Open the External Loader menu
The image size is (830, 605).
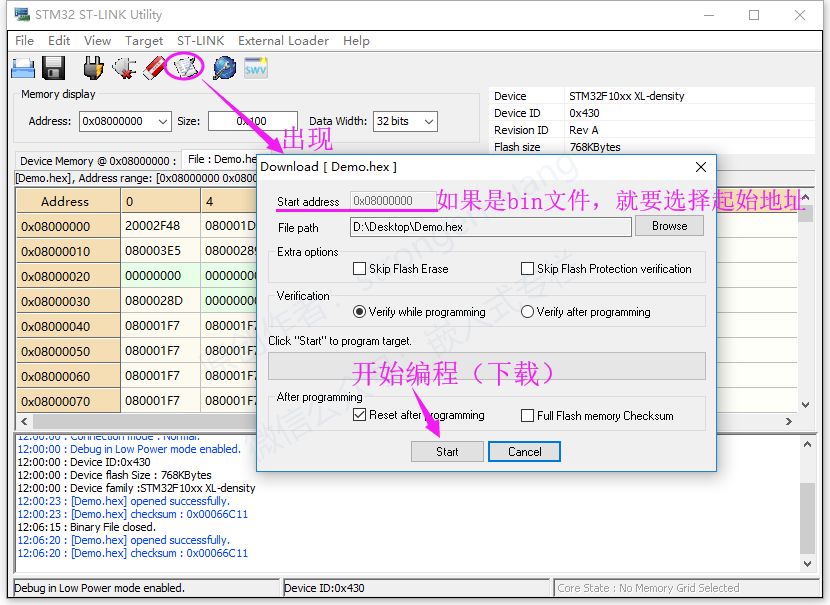tap(283, 41)
